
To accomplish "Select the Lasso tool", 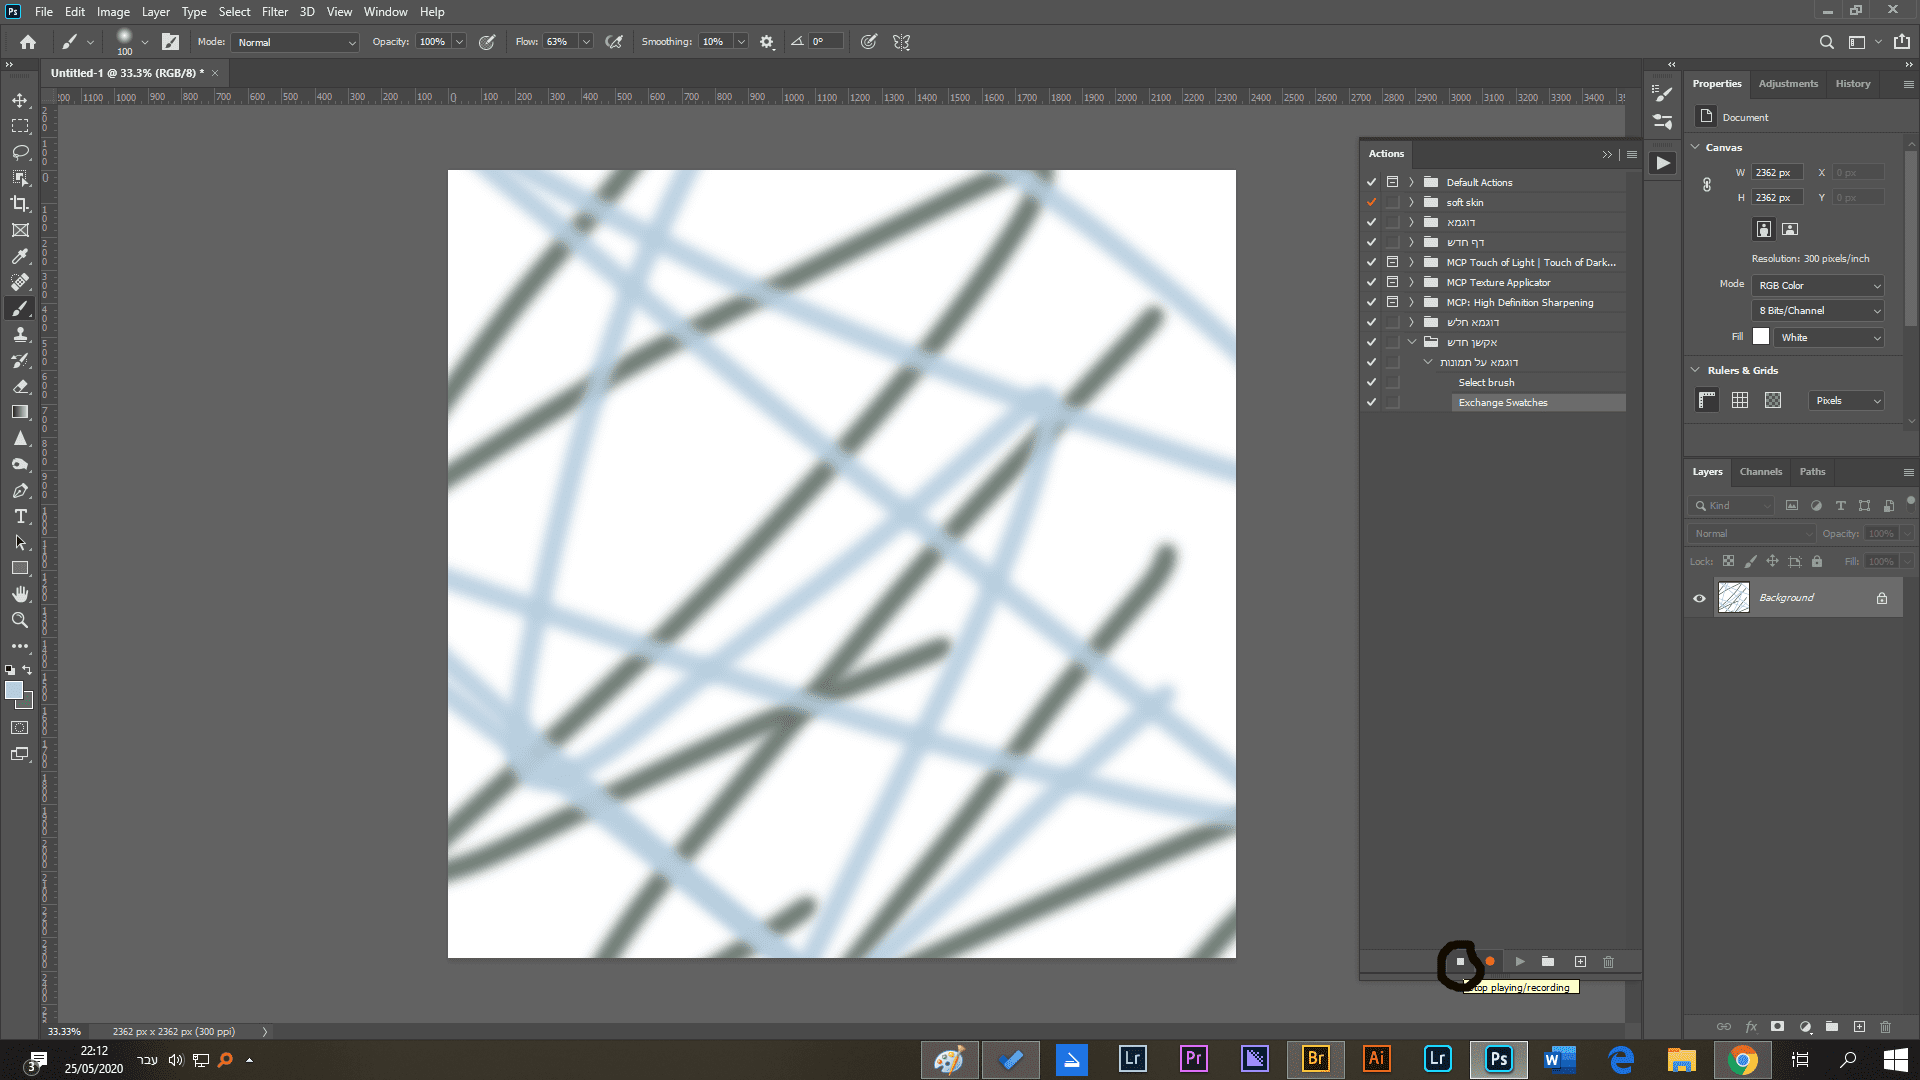I will 20,152.
